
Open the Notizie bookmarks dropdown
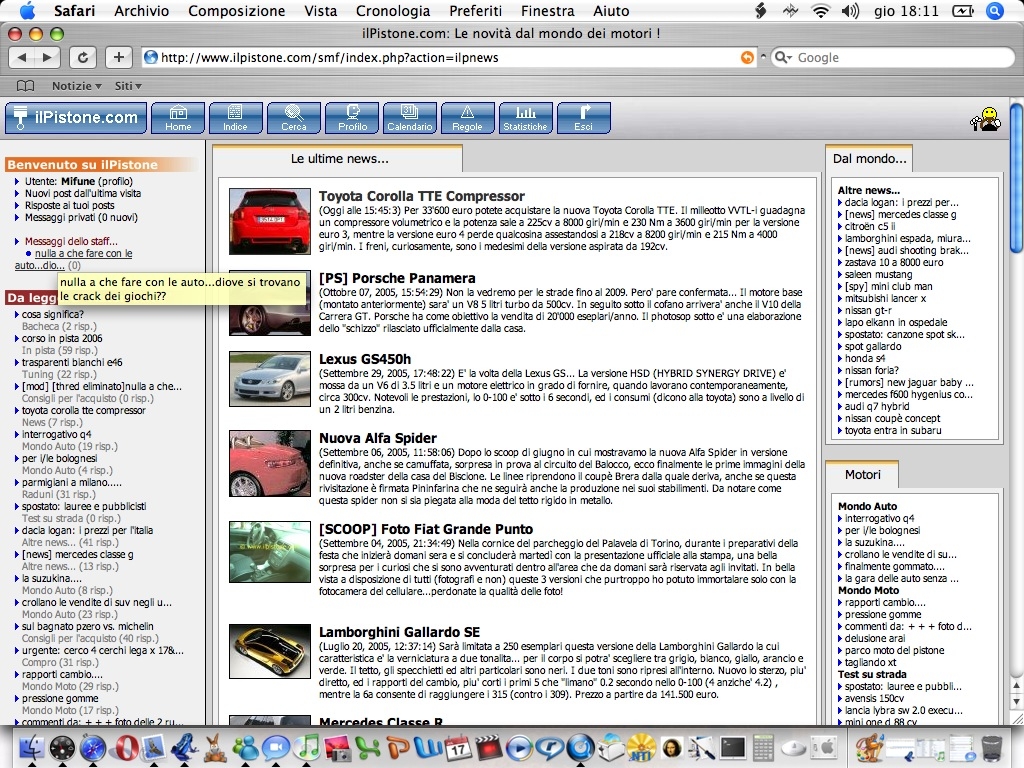click(x=76, y=86)
